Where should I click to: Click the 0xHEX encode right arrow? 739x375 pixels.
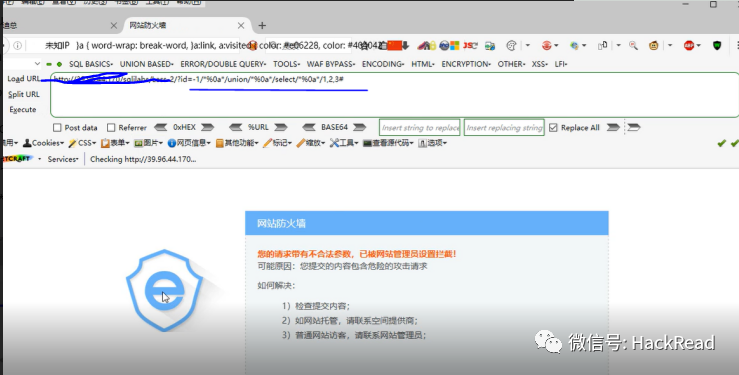click(208, 127)
